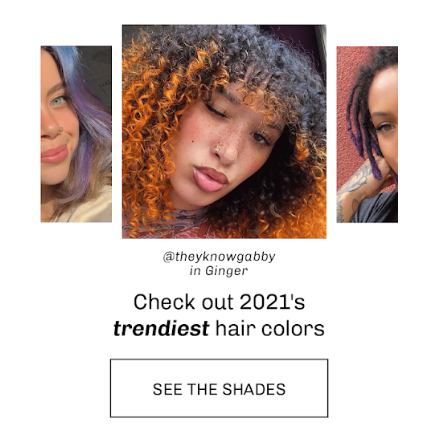Open the @theyknowgabby handle link
The width and height of the screenshot is (430, 435).
(219, 257)
